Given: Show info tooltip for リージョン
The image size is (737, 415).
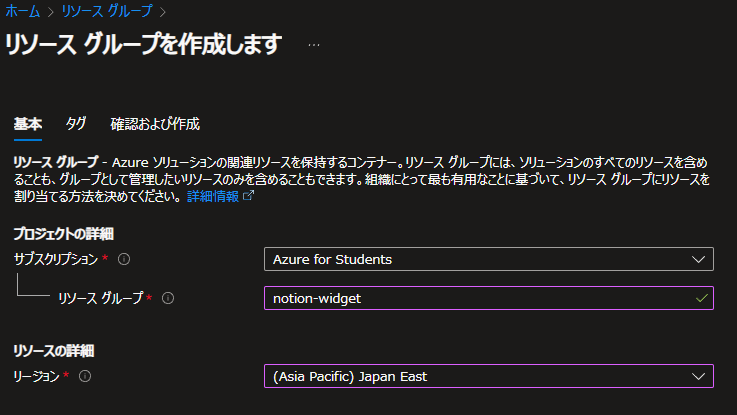Looking at the screenshot, I should click(85, 376).
